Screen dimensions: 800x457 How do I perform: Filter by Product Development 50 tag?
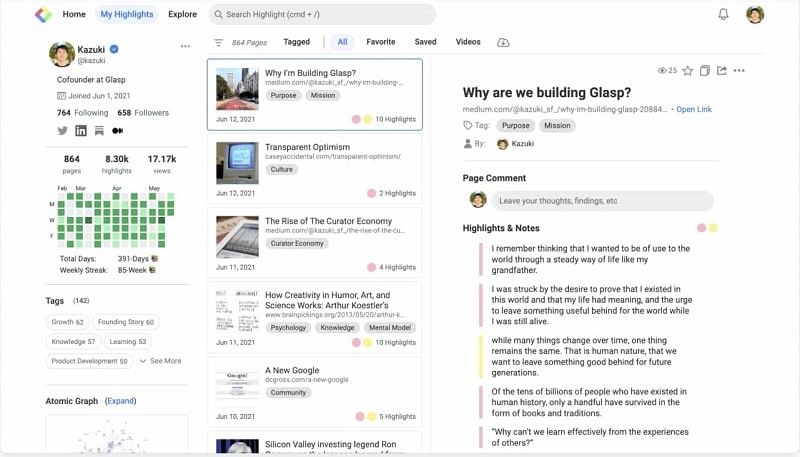89,361
